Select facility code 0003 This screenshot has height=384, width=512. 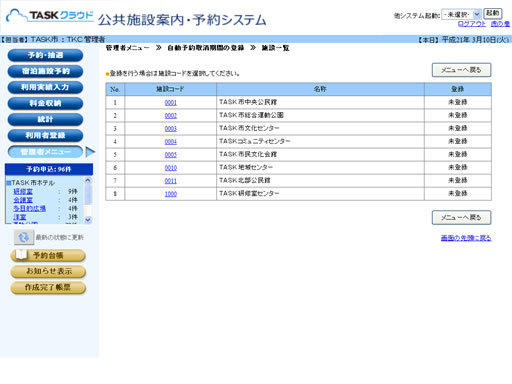tap(171, 128)
